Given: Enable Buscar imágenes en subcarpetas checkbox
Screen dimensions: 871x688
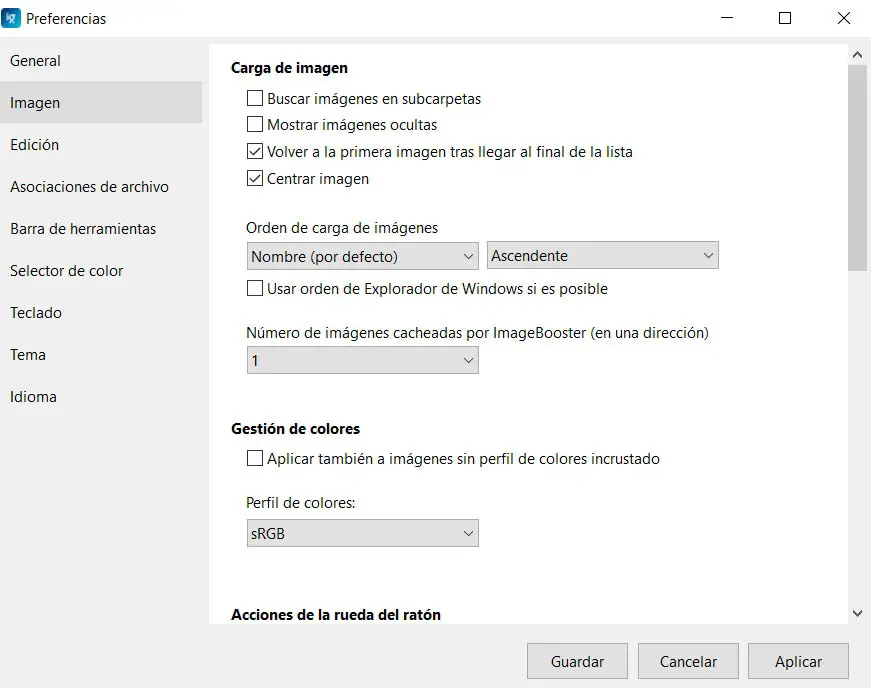Looking at the screenshot, I should click(255, 99).
